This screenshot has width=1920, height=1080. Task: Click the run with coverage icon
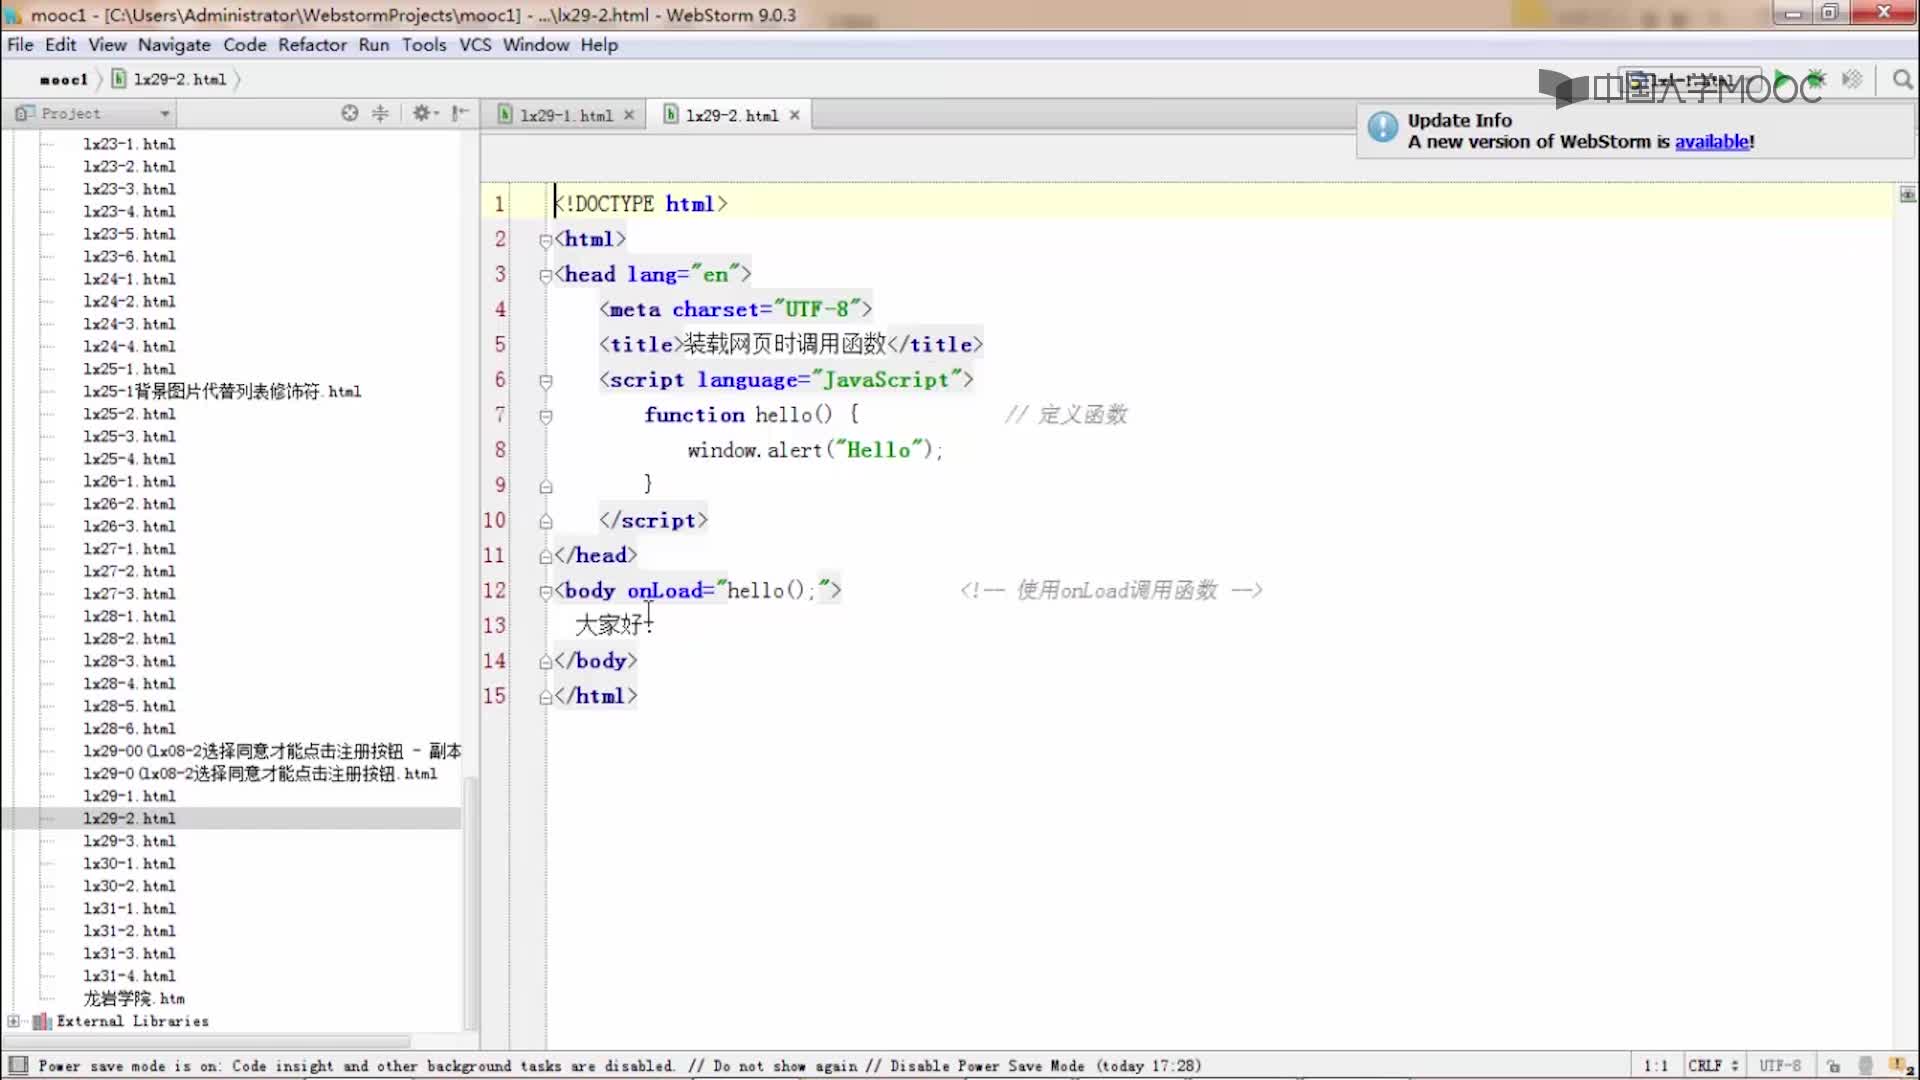click(x=1852, y=80)
